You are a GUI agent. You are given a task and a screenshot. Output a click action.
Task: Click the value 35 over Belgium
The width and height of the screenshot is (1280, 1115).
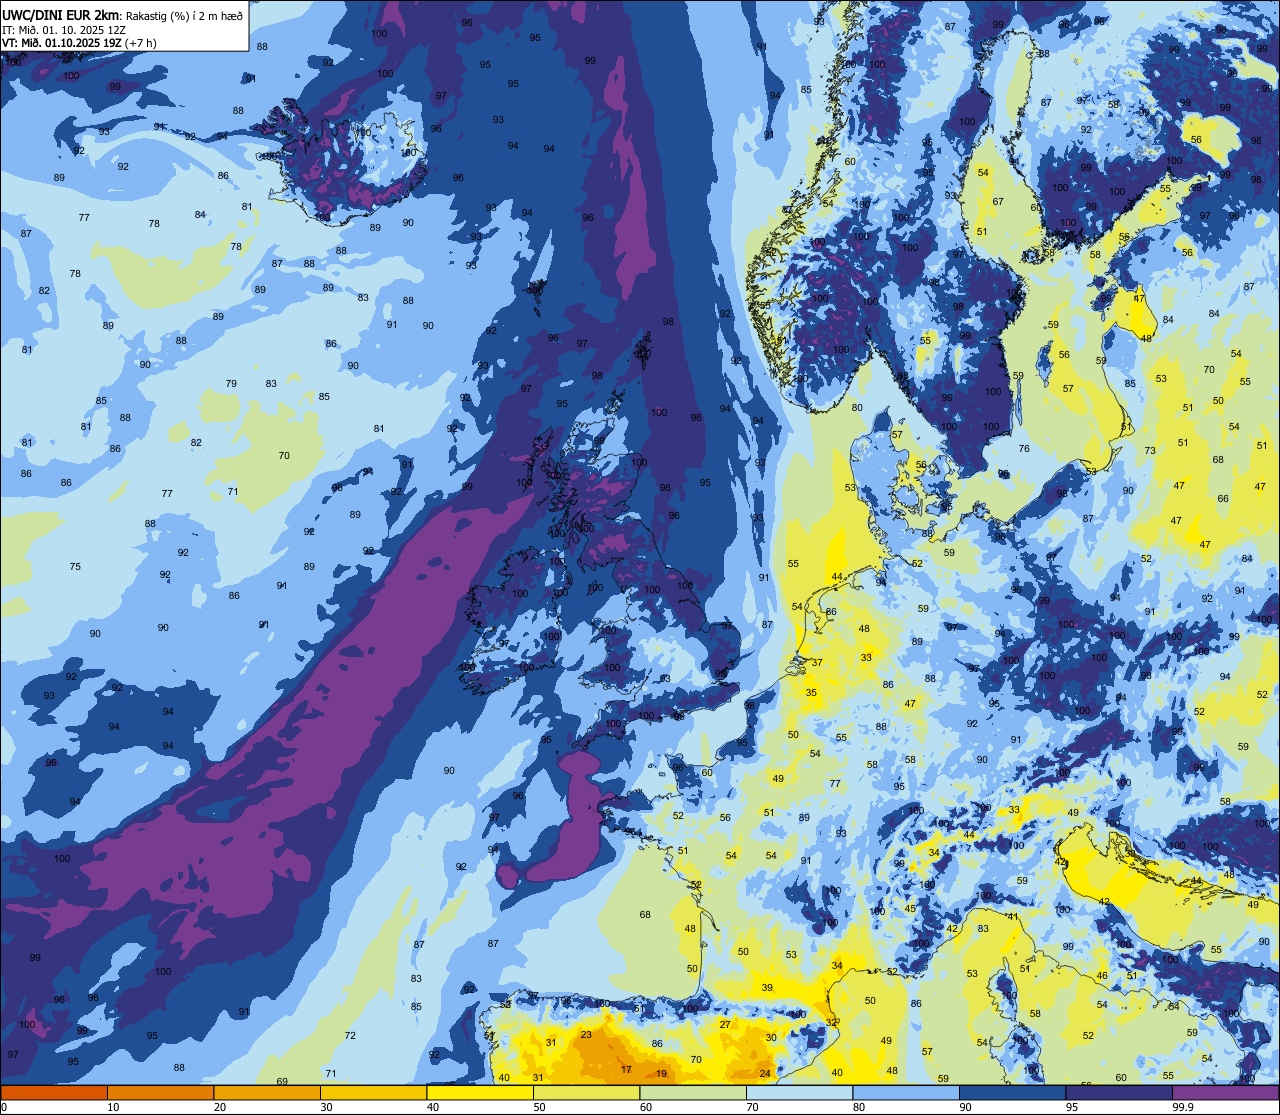tap(811, 693)
